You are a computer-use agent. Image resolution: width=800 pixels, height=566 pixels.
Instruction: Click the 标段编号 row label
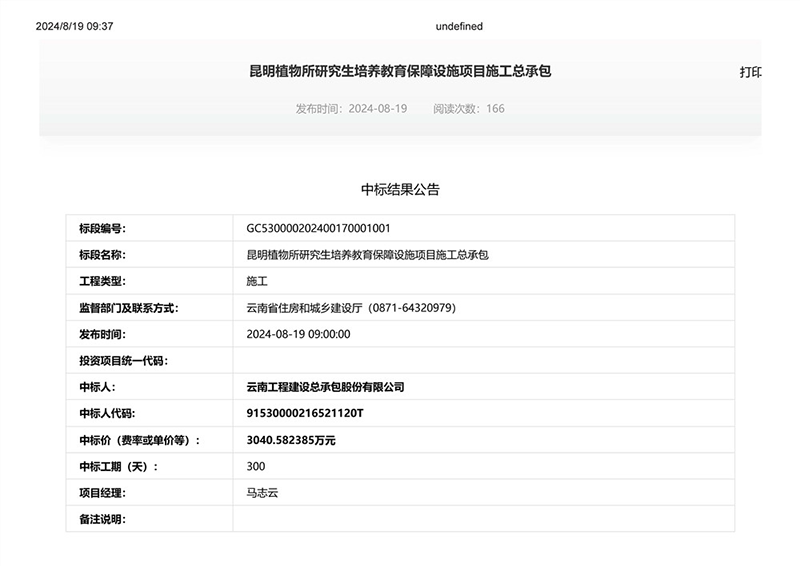click(x=102, y=229)
